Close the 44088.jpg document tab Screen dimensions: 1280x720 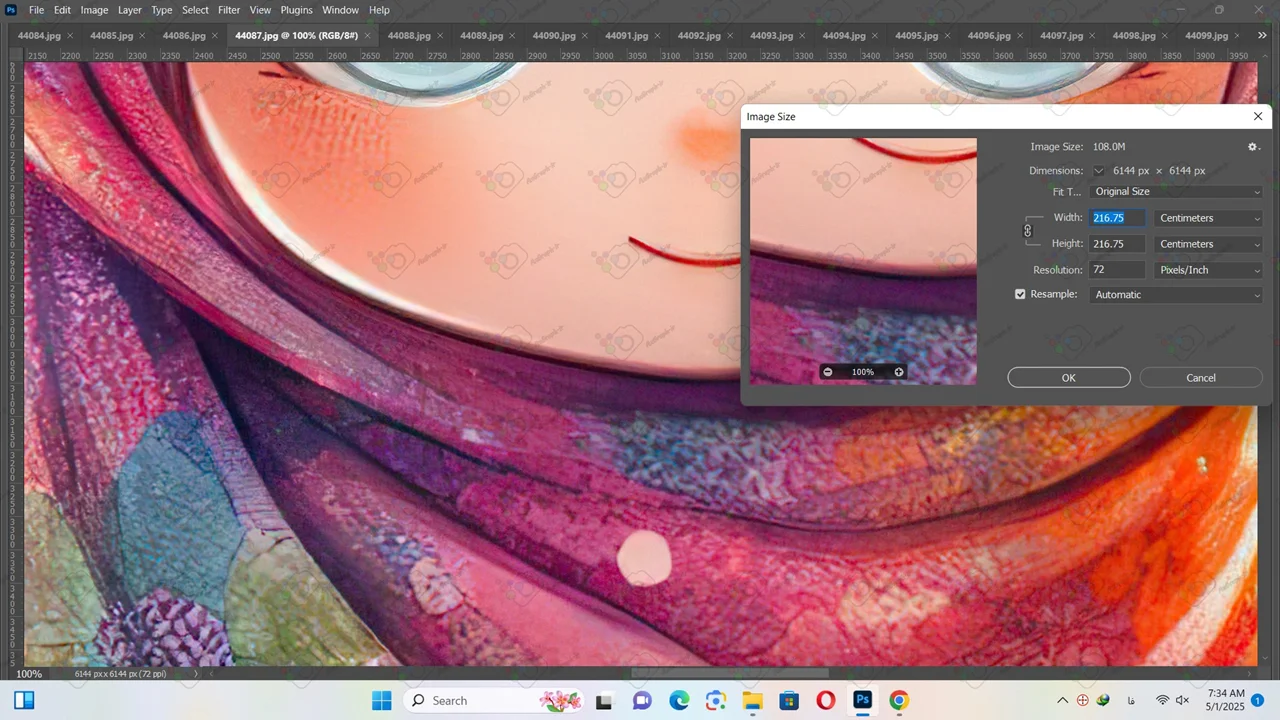click(x=440, y=36)
